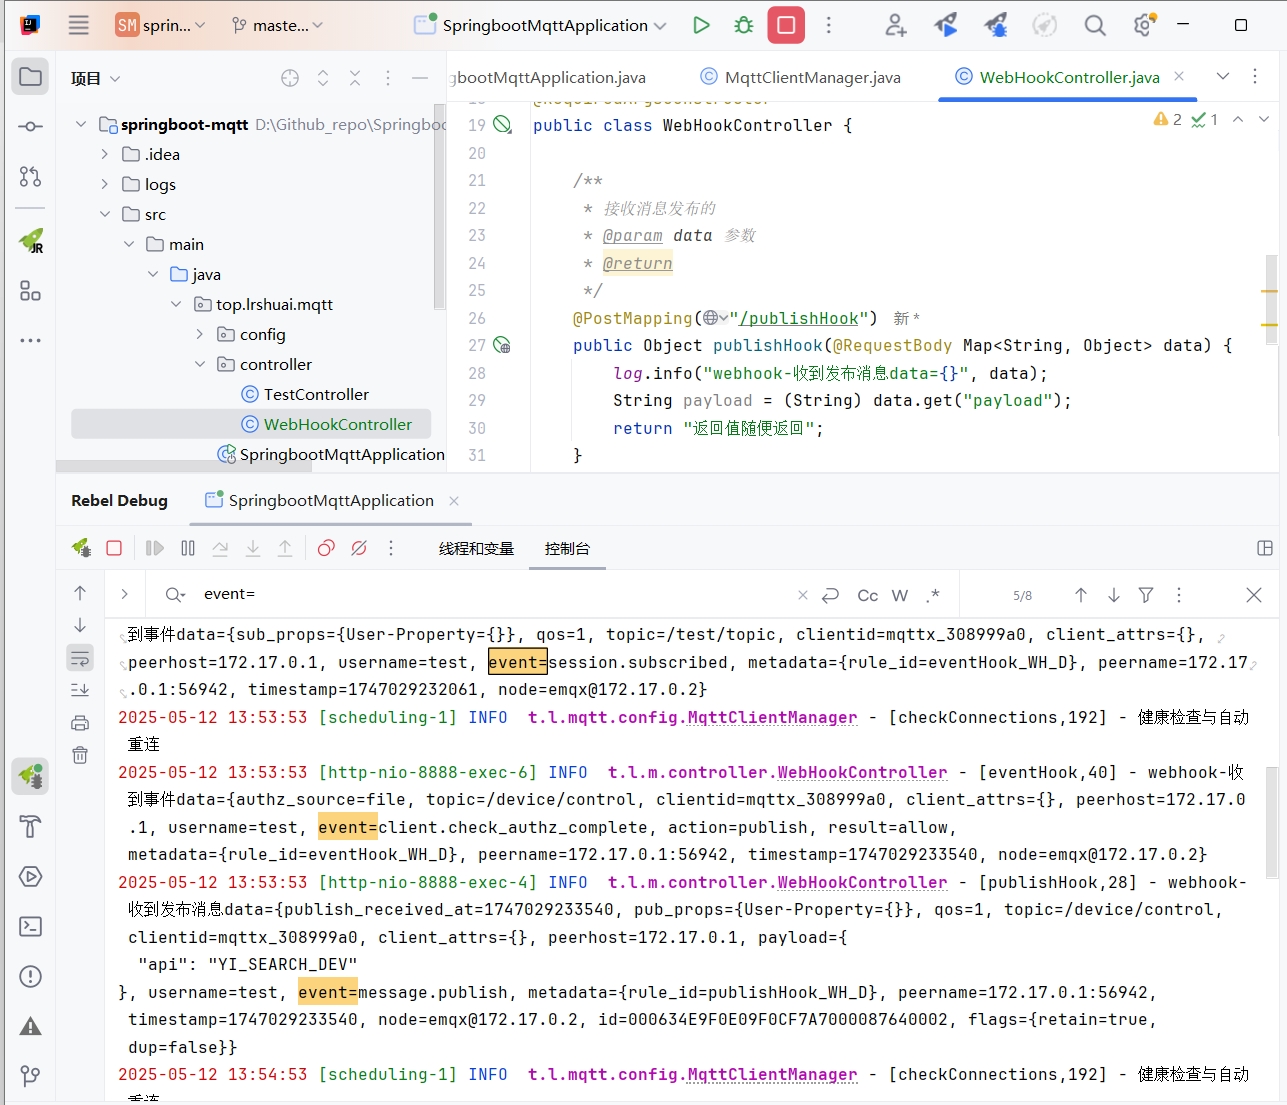Click the event= search input field
This screenshot has width=1287, height=1105.
pos(300,594)
